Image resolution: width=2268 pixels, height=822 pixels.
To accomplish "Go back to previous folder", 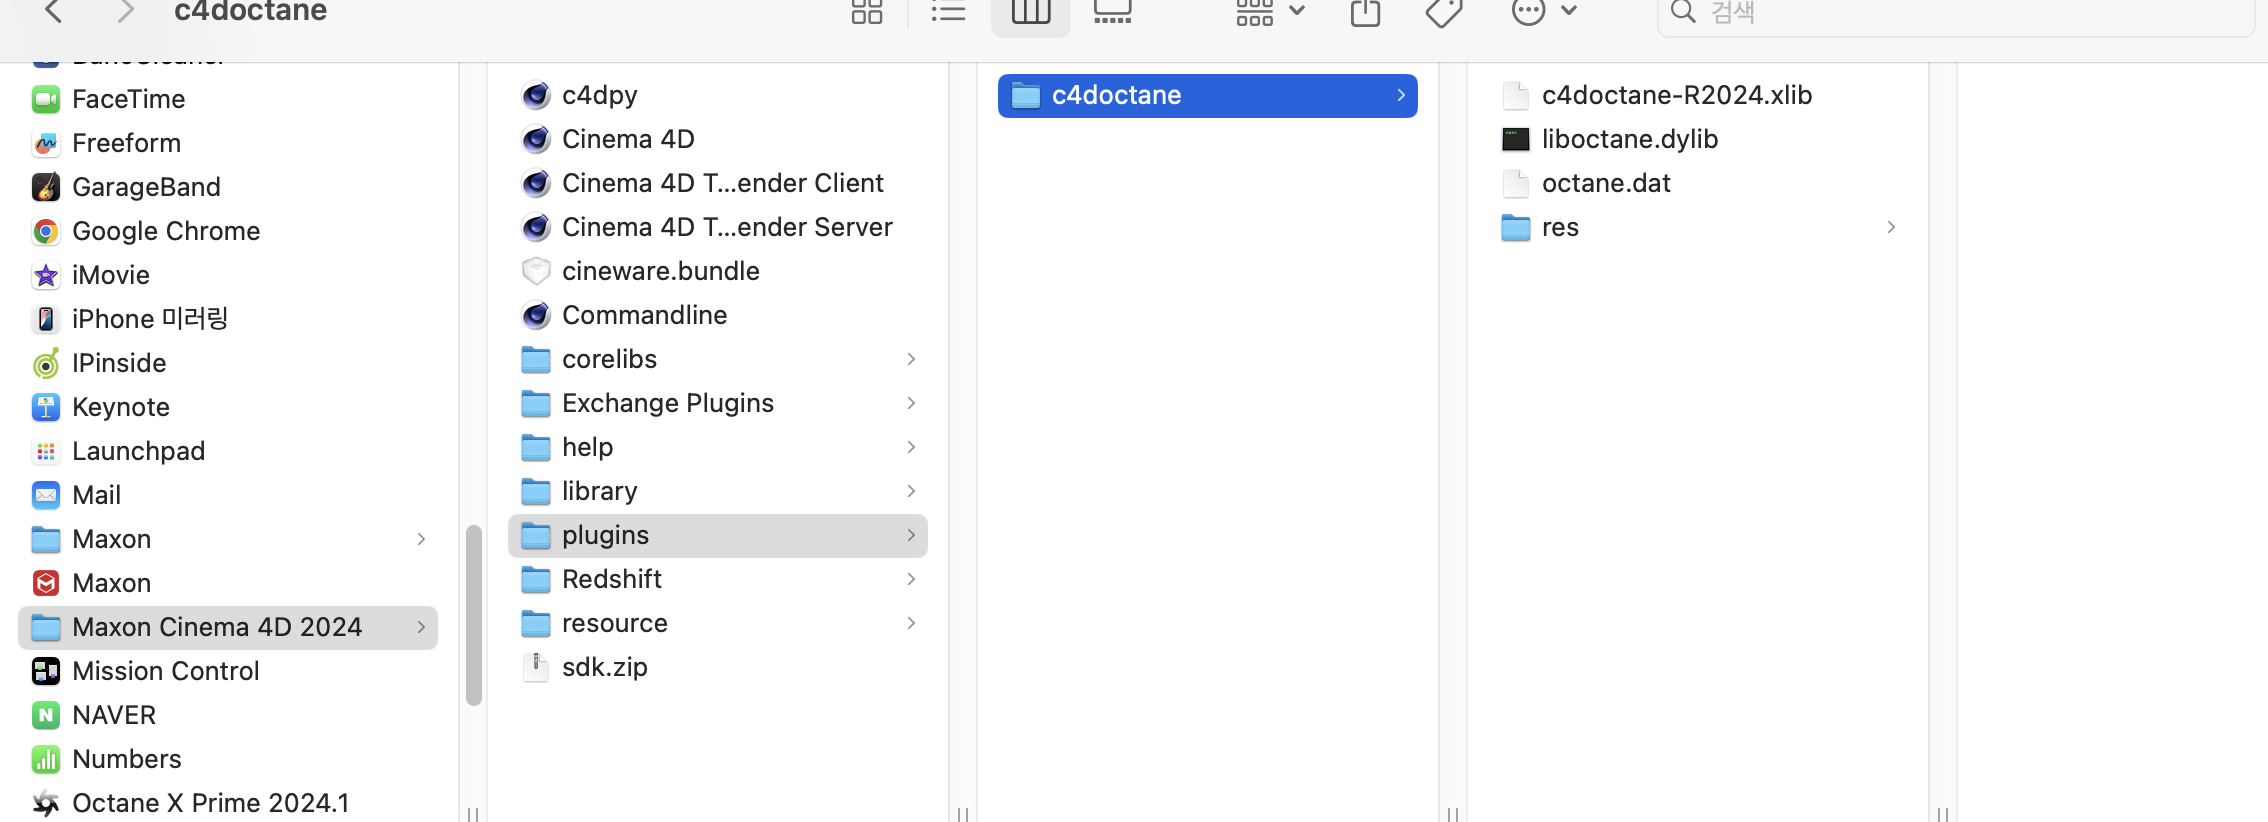I will pos(54,12).
